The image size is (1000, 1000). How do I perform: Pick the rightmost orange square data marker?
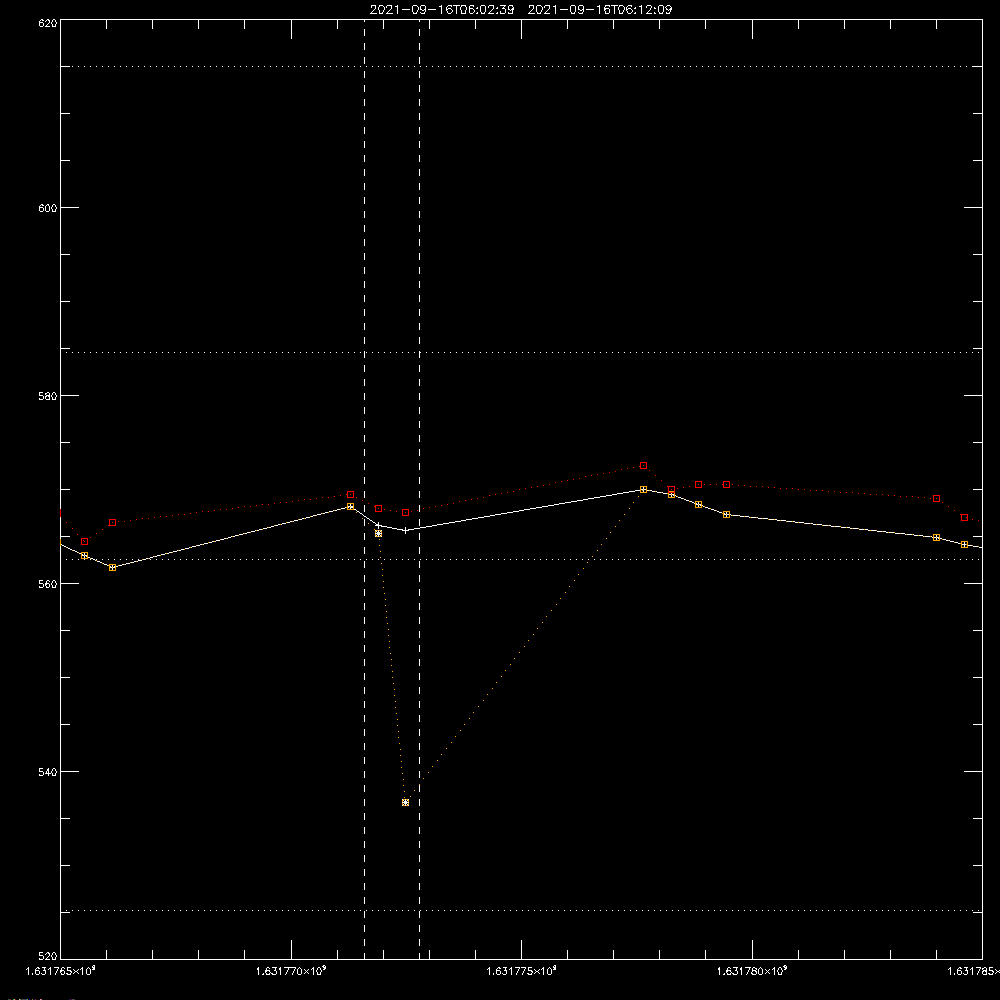(x=964, y=545)
